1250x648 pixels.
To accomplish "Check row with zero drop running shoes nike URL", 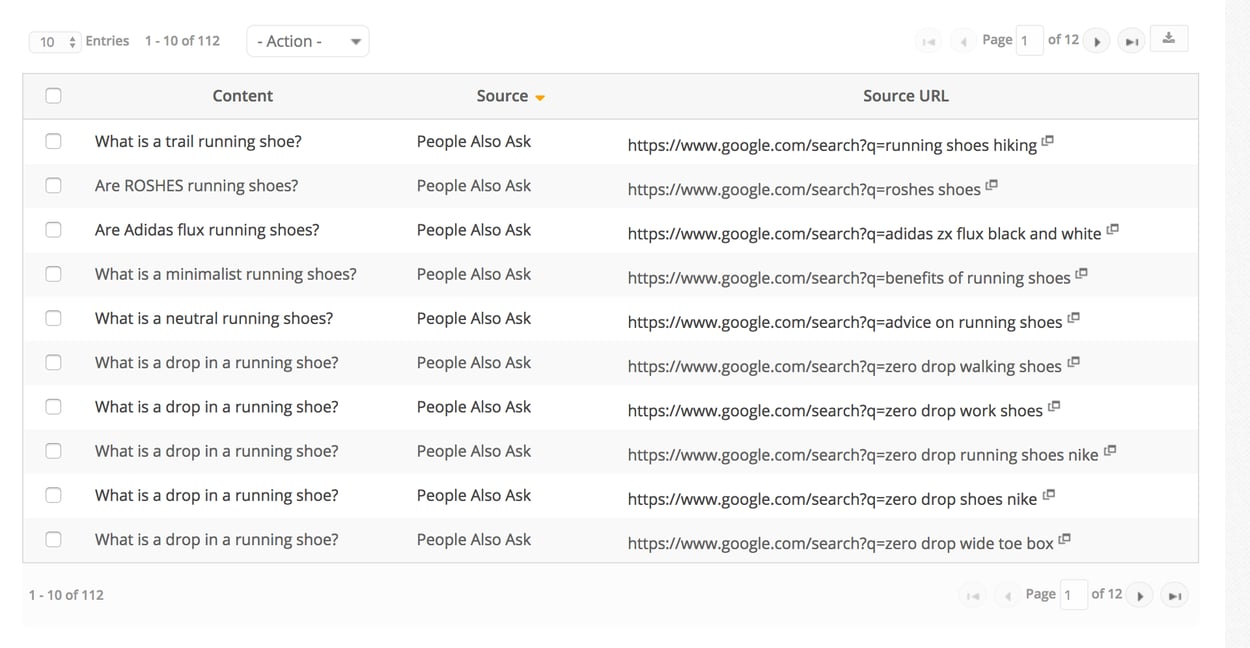I will click(x=53, y=451).
